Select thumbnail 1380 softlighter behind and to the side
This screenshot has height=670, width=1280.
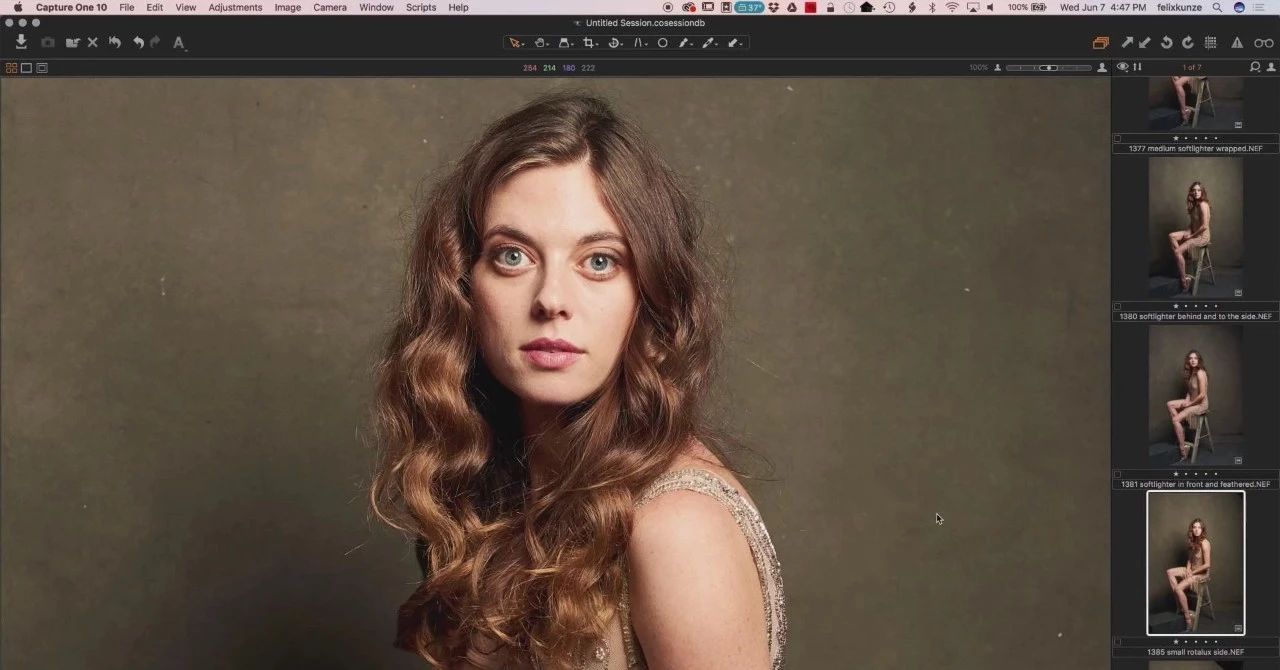click(x=1196, y=227)
